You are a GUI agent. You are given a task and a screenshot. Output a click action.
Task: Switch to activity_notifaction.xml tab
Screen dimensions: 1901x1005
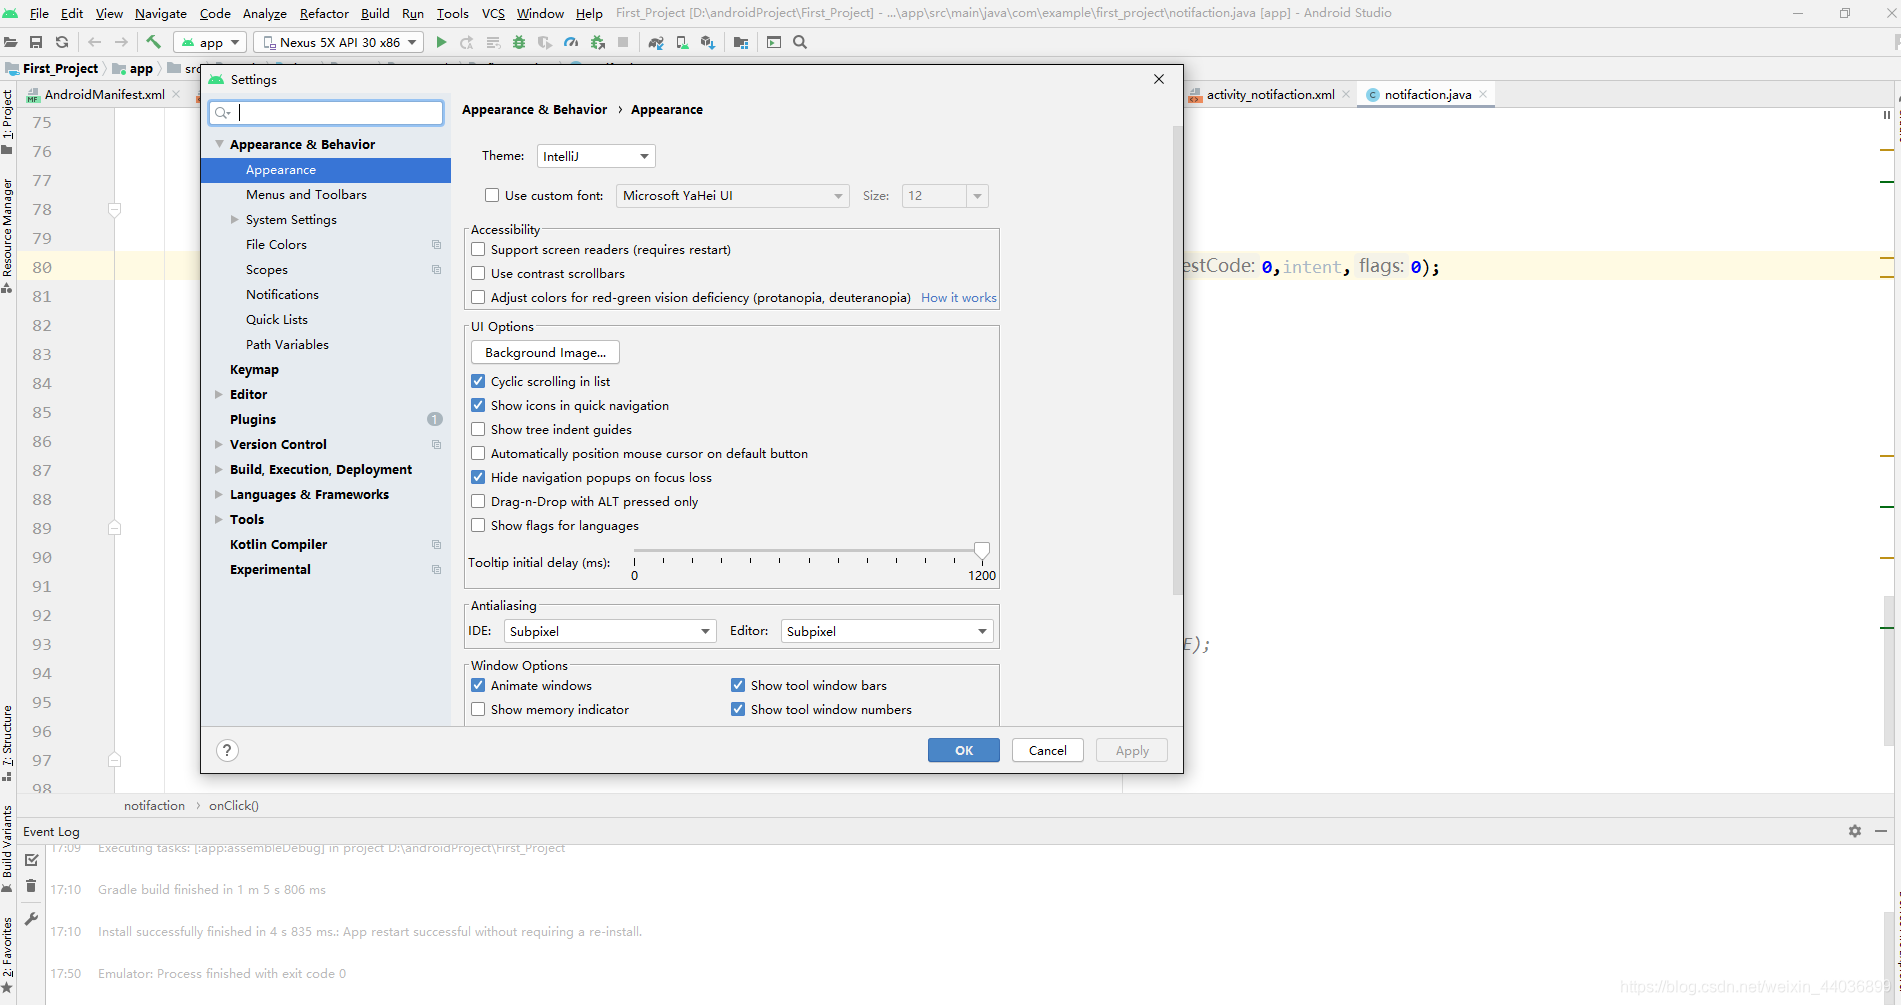pos(1270,94)
